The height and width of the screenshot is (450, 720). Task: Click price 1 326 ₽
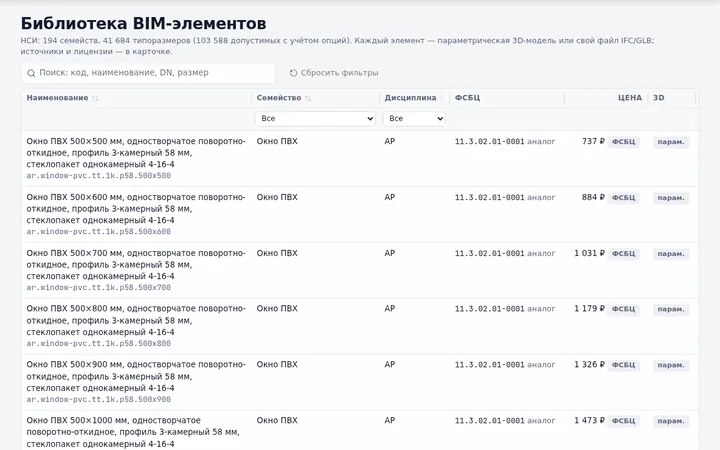pyautogui.click(x=589, y=365)
